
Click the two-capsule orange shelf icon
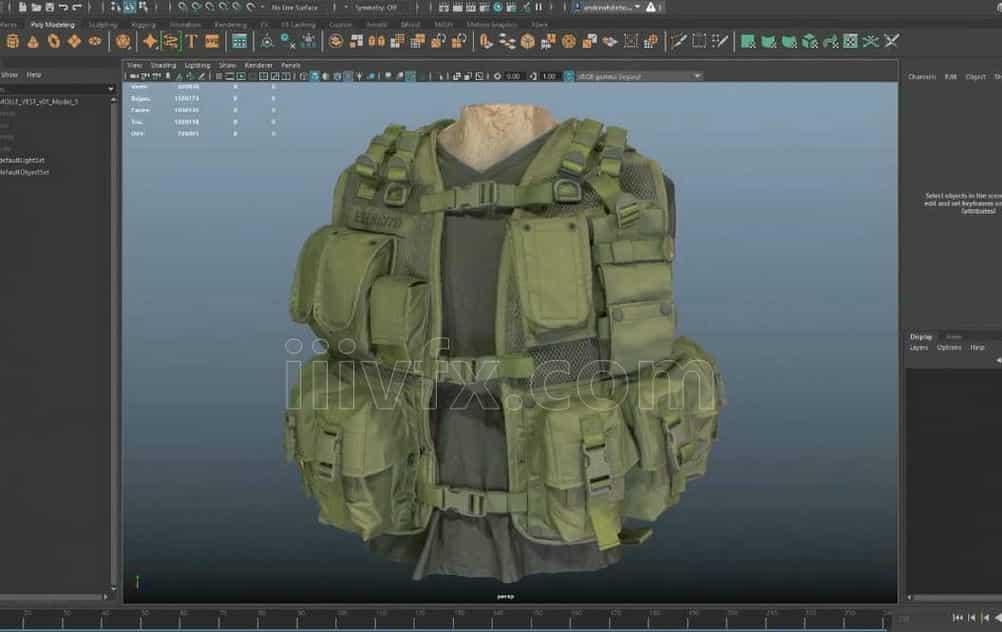tap(376, 42)
